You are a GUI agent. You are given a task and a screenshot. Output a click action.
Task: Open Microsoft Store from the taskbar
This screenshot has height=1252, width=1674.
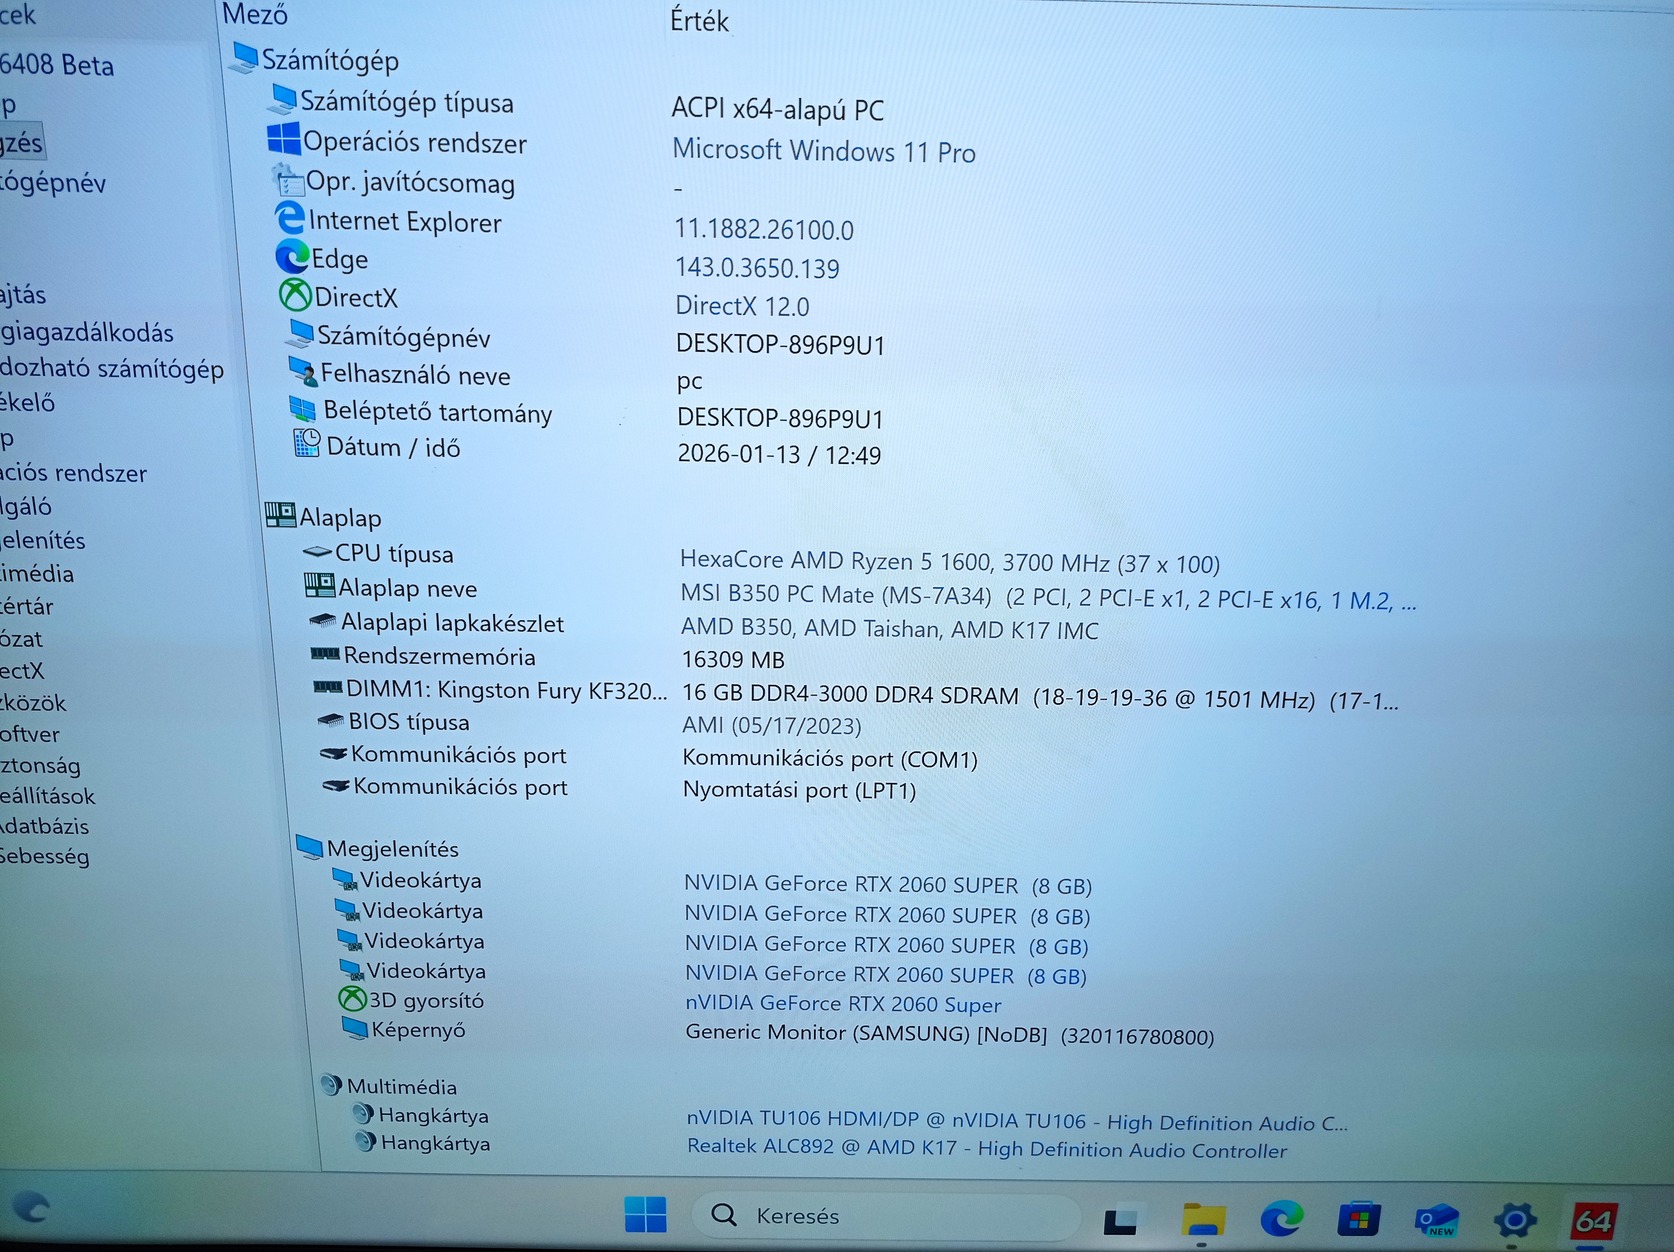click(1358, 1220)
